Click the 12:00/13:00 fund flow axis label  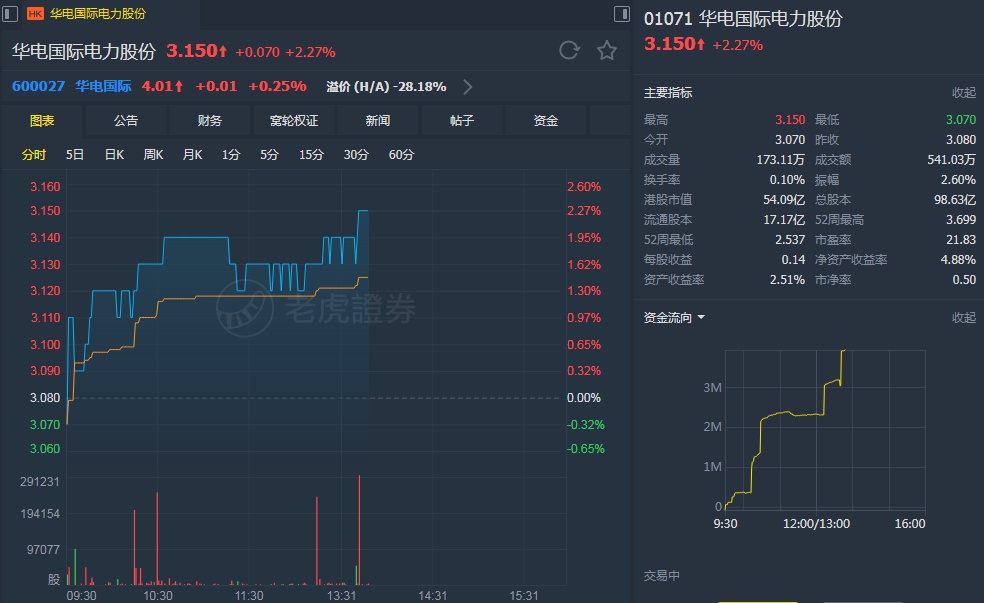click(816, 523)
